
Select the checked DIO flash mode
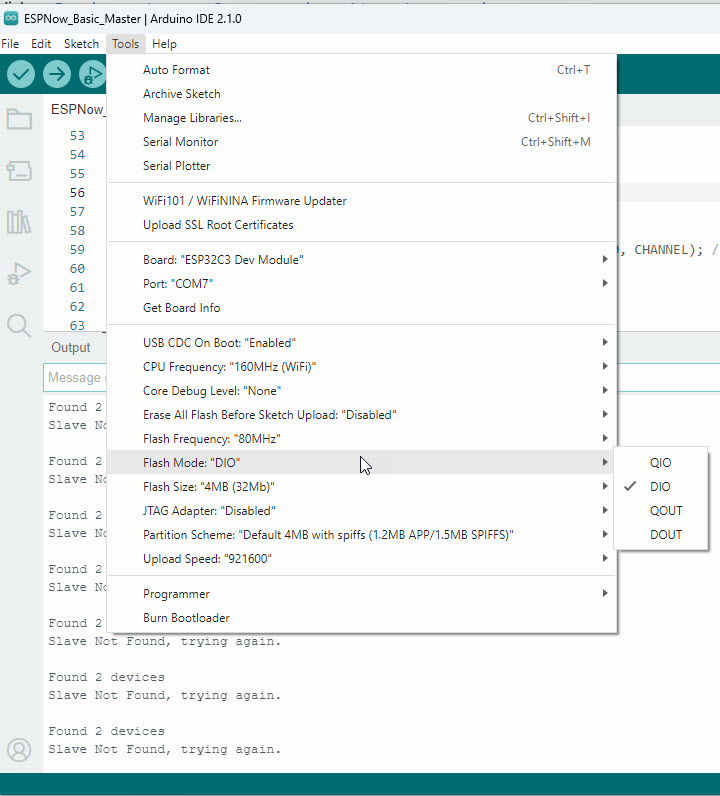[x=661, y=486]
